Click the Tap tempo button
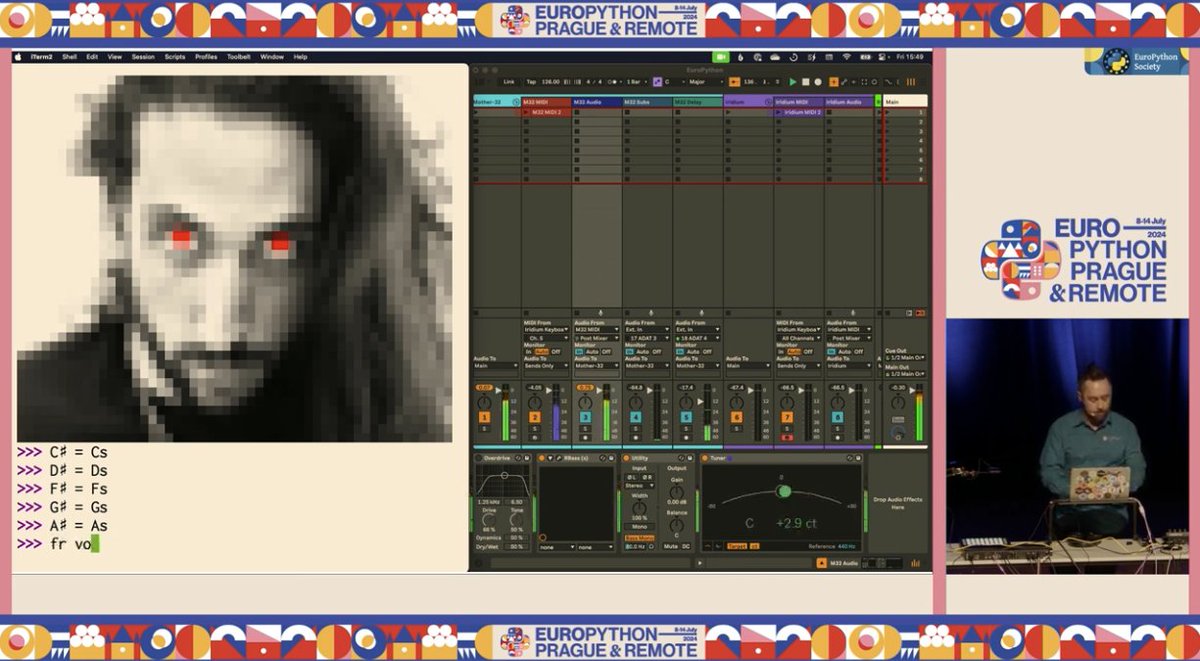Image resolution: width=1200 pixels, height=661 pixels. tap(531, 82)
